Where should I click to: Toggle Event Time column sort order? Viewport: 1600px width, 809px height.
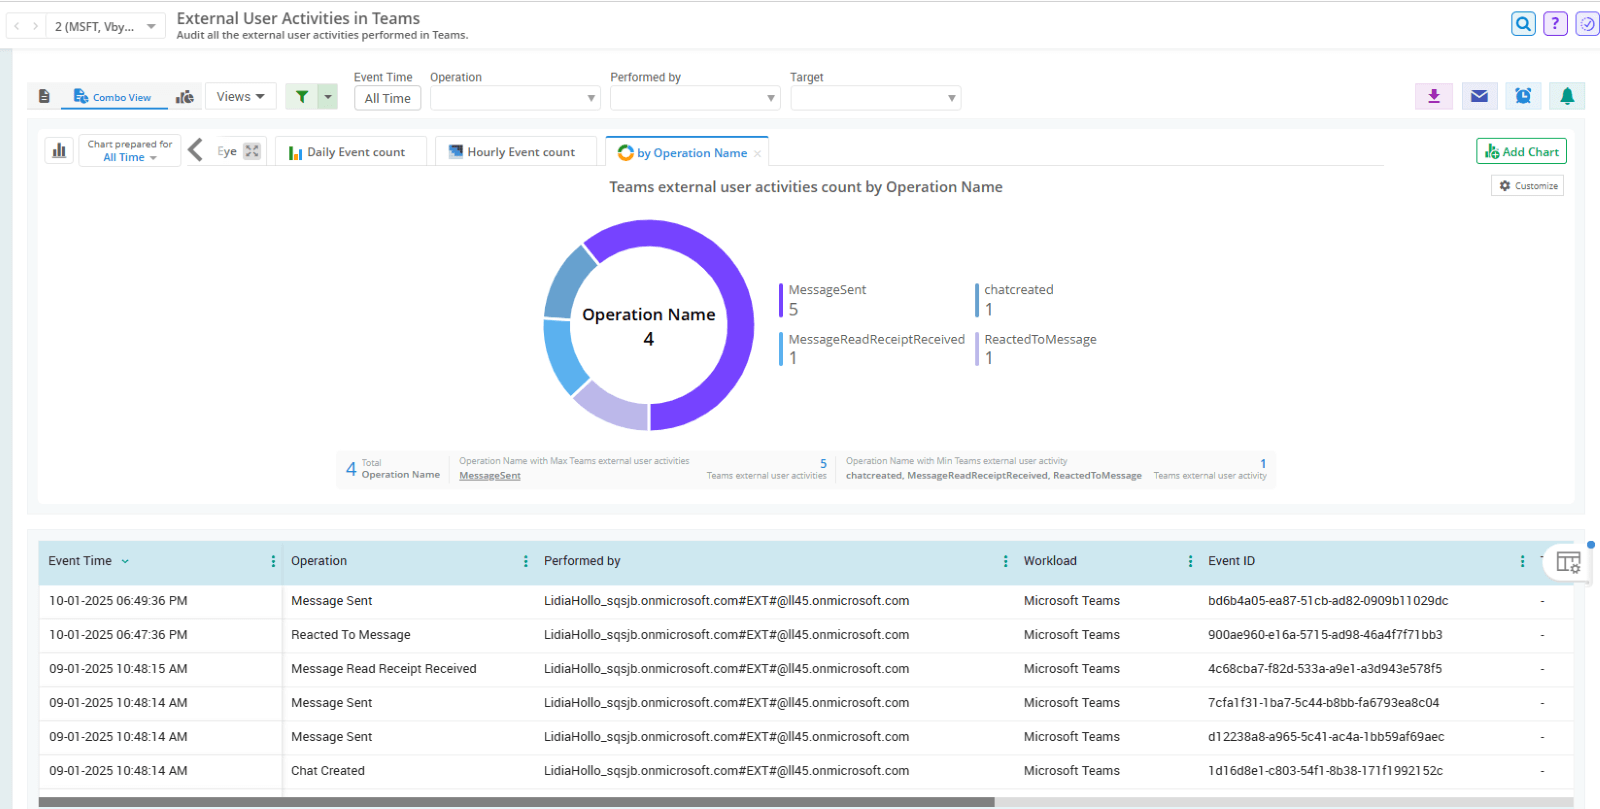pyautogui.click(x=125, y=562)
